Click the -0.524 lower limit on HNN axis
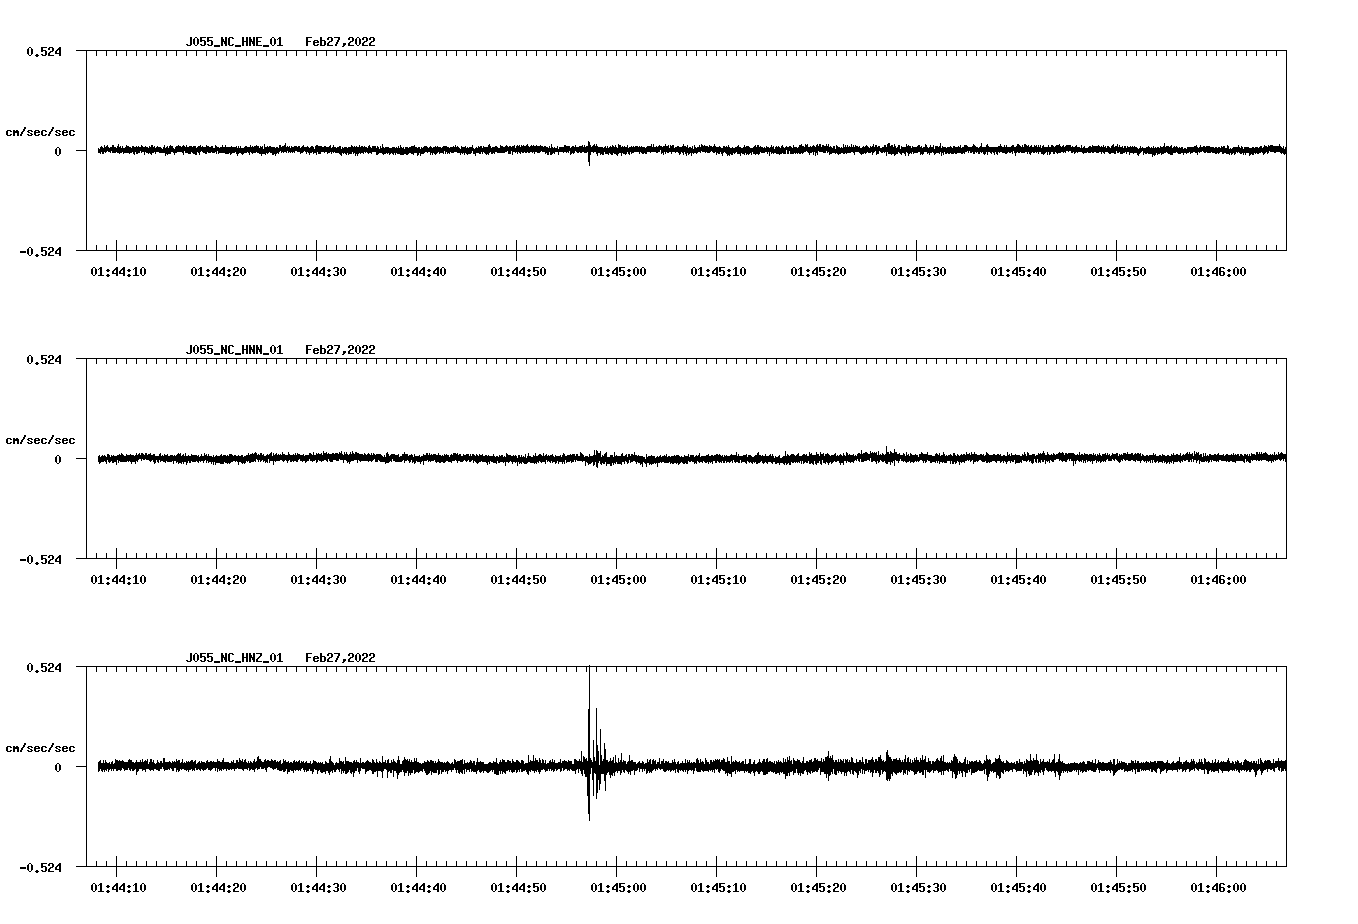The image size is (1358, 924). [40, 559]
